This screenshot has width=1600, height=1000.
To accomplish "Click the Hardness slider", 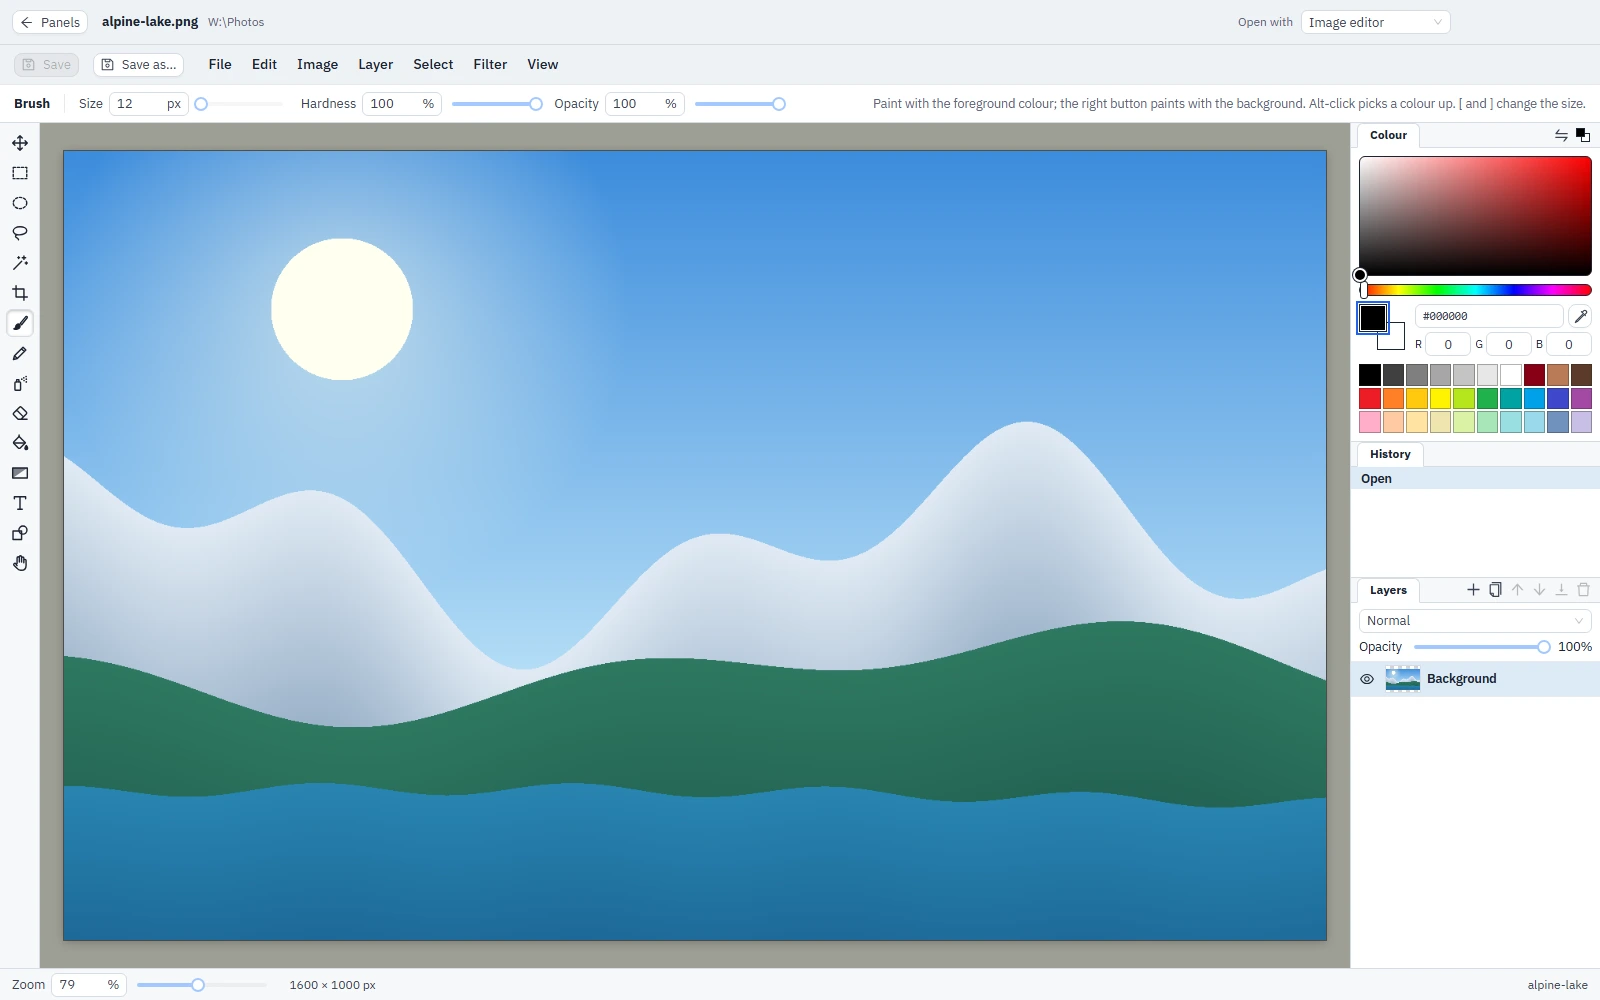I will [x=496, y=104].
